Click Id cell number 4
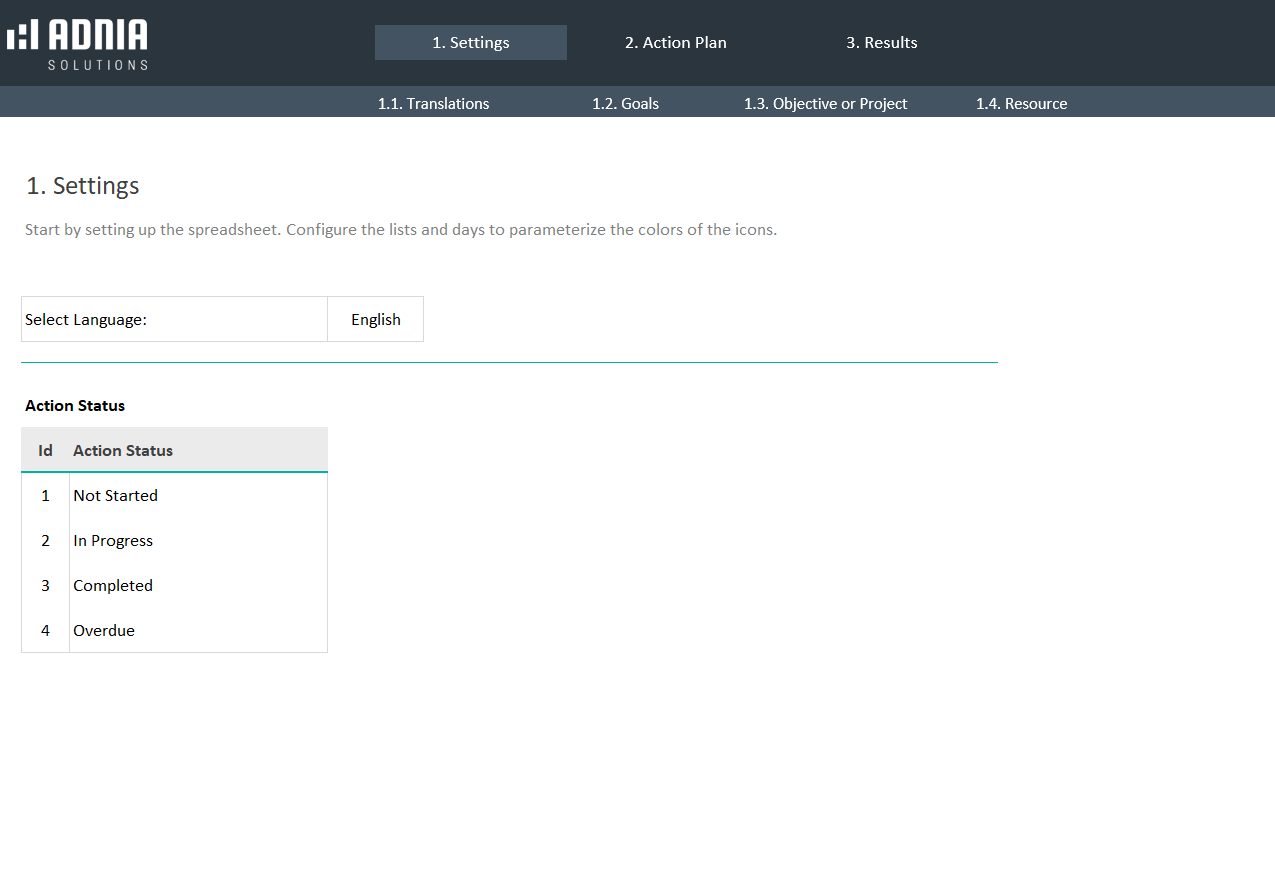 [45, 631]
